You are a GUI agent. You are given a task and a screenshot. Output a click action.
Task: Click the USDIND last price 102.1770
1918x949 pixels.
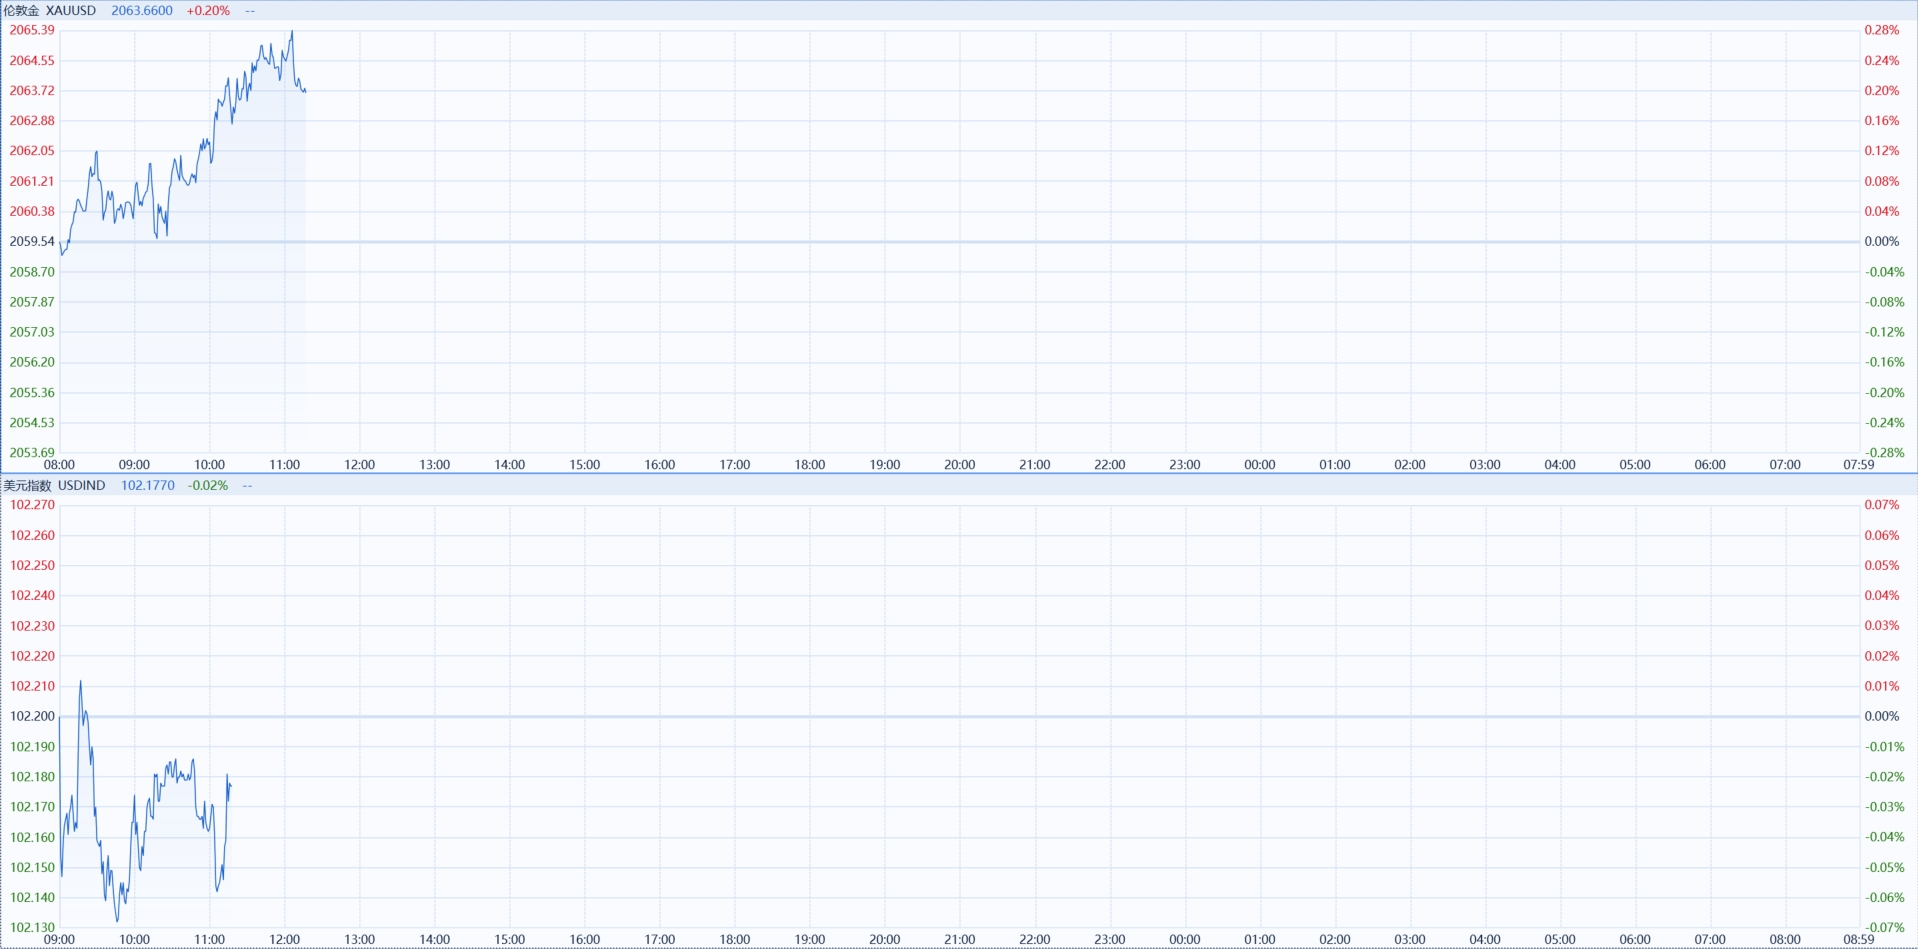coord(148,486)
